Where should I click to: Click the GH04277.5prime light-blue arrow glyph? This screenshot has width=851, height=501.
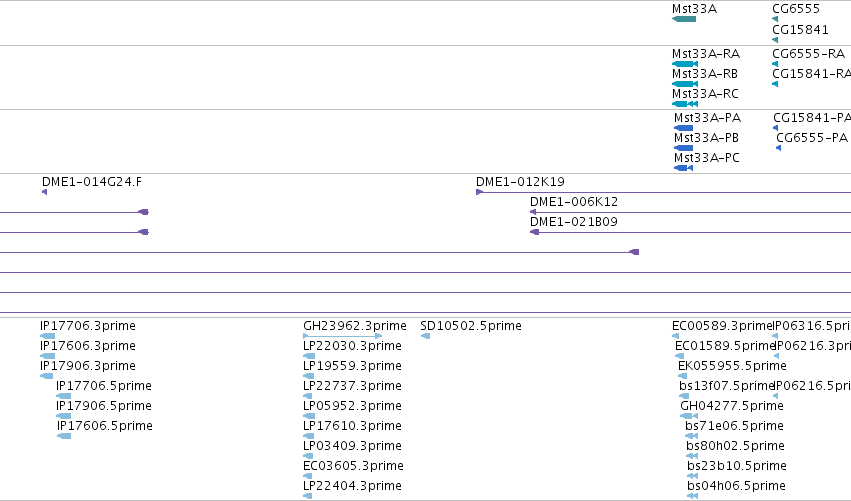tap(689, 416)
